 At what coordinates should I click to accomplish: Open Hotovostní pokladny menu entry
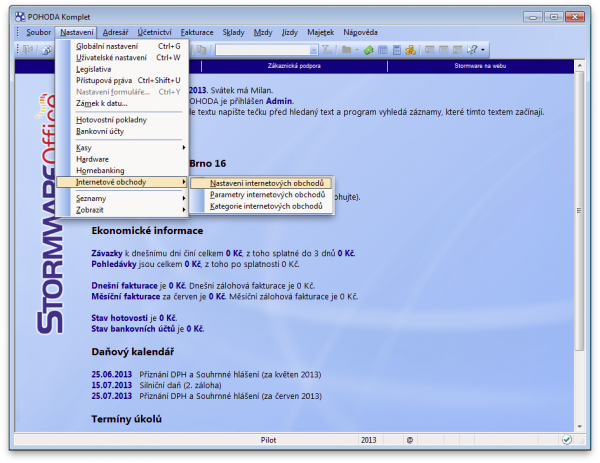[122, 120]
